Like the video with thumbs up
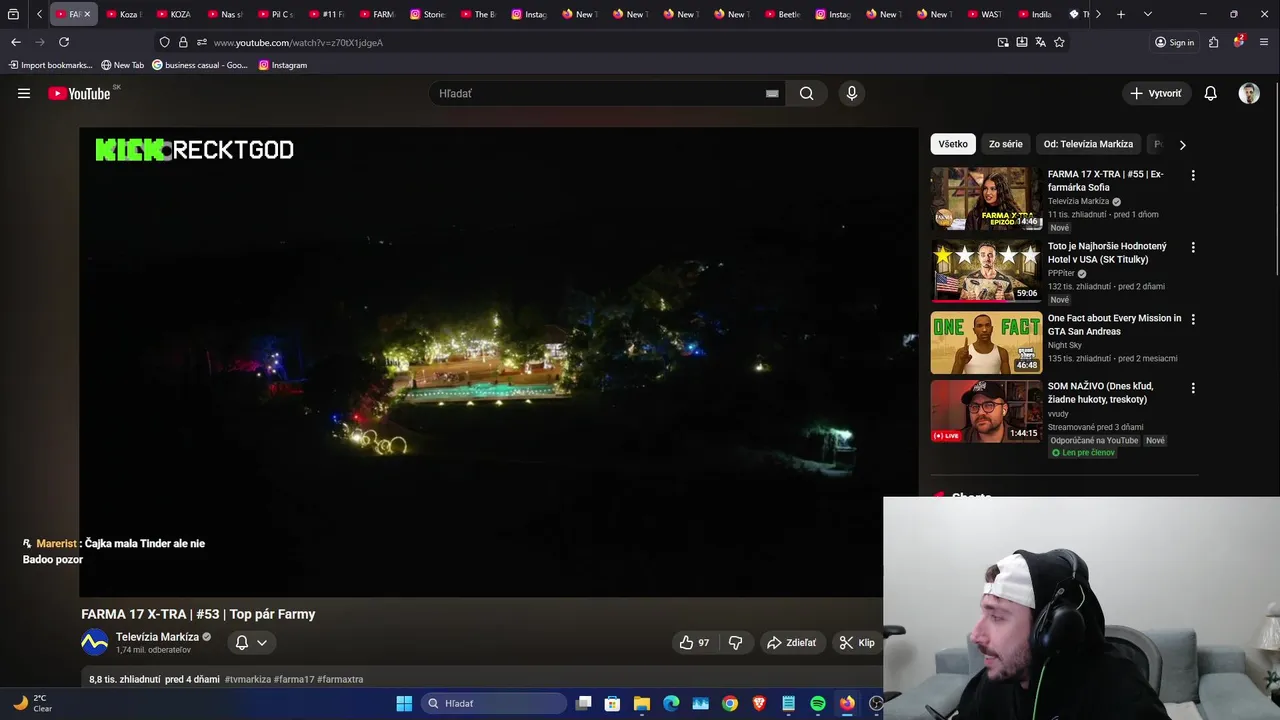Viewport: 1280px width, 720px height. click(695, 643)
